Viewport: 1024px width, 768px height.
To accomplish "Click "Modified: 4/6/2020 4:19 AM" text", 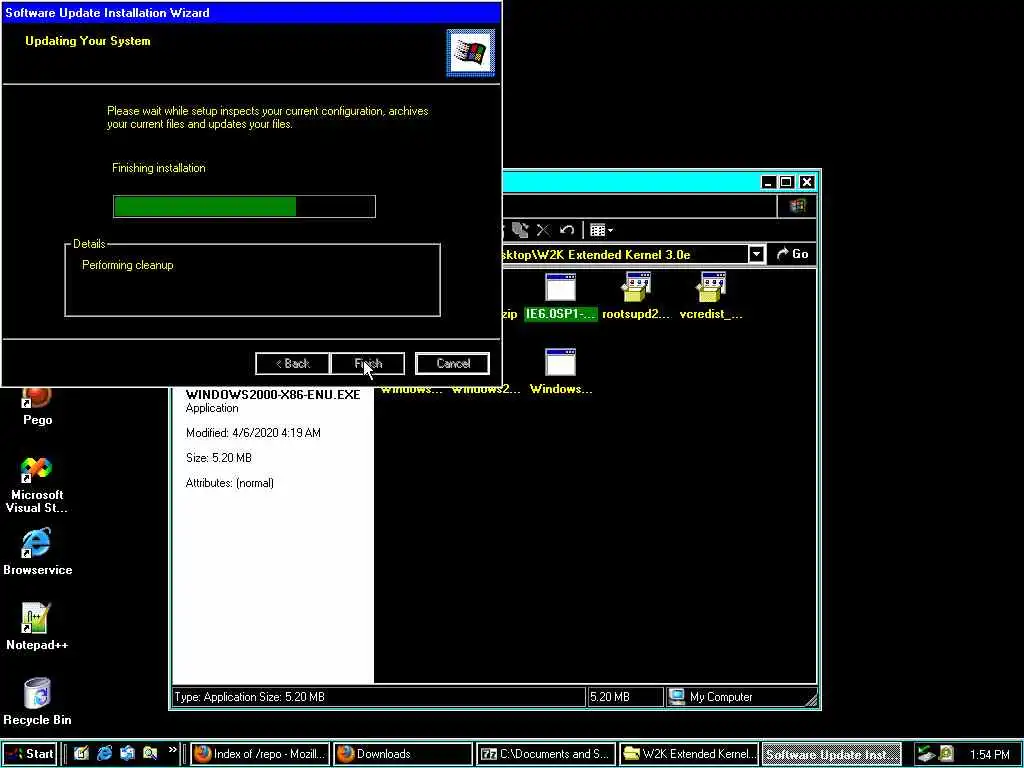I will point(253,433).
